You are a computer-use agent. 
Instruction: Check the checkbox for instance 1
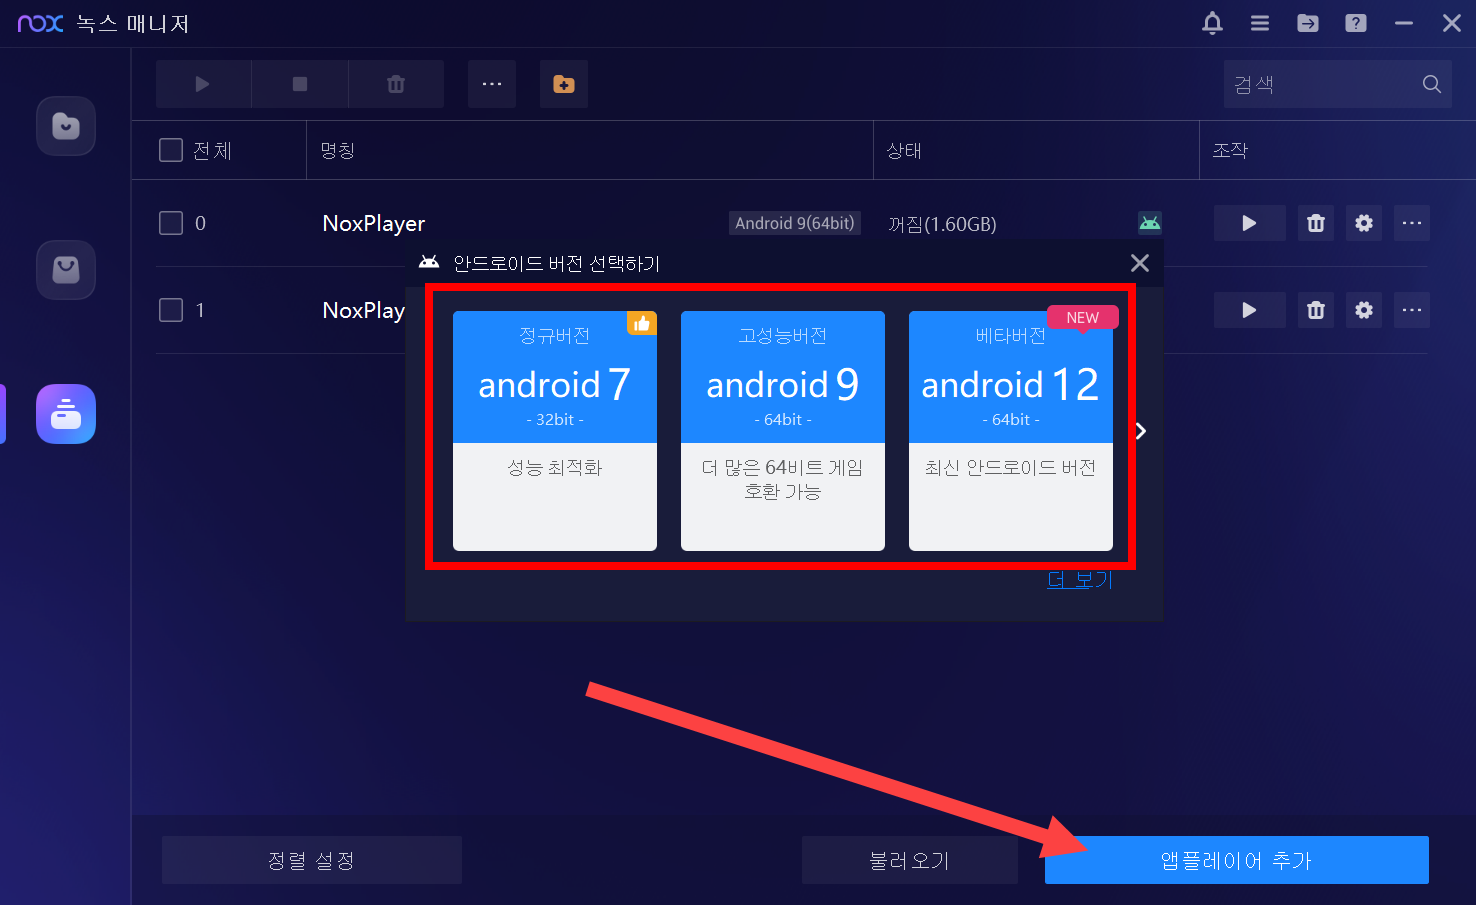point(171,310)
